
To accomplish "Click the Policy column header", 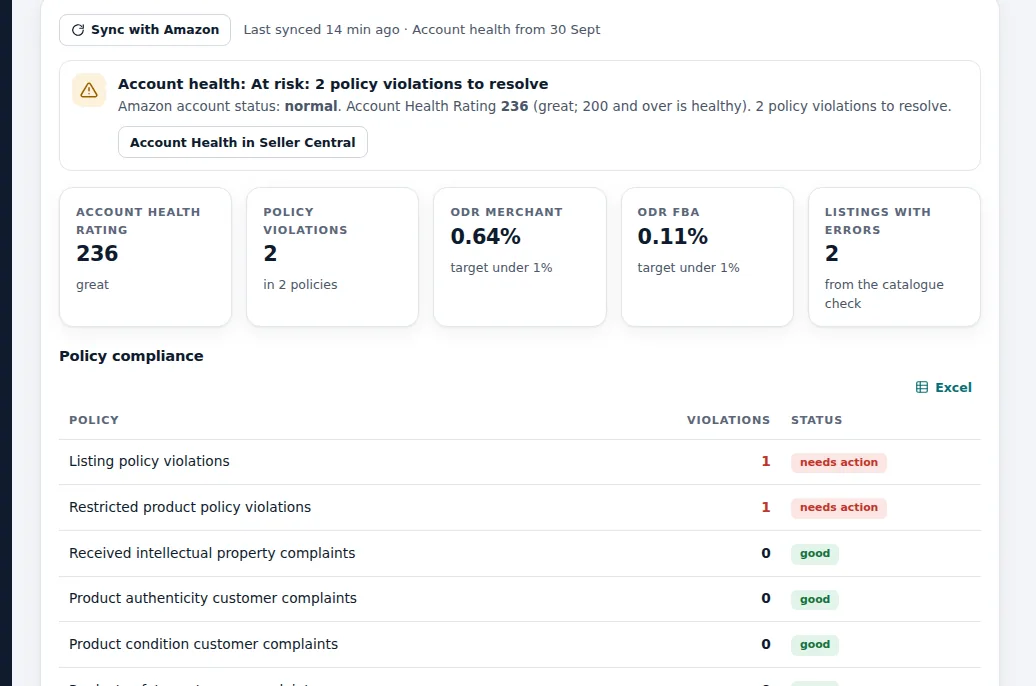I will pyautogui.click(x=94, y=420).
